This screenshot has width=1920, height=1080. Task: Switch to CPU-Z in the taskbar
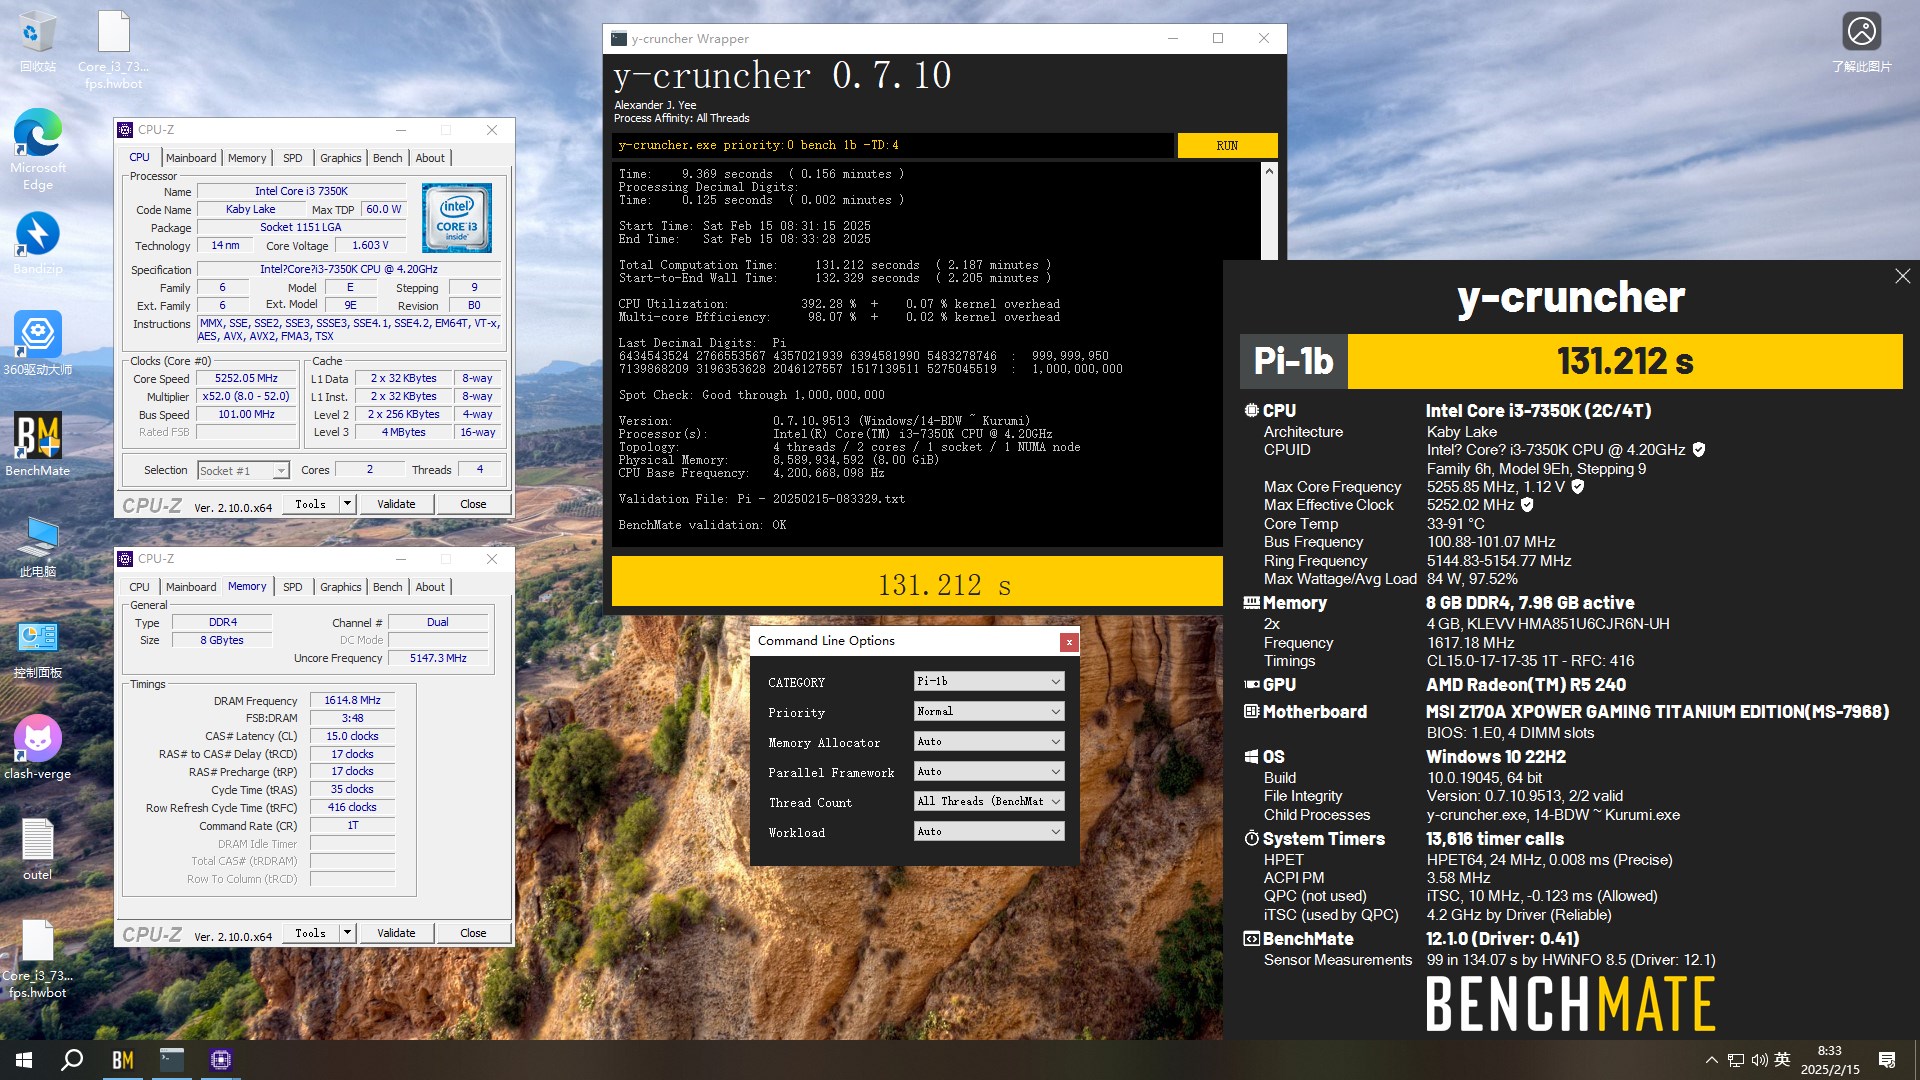[x=221, y=1060]
